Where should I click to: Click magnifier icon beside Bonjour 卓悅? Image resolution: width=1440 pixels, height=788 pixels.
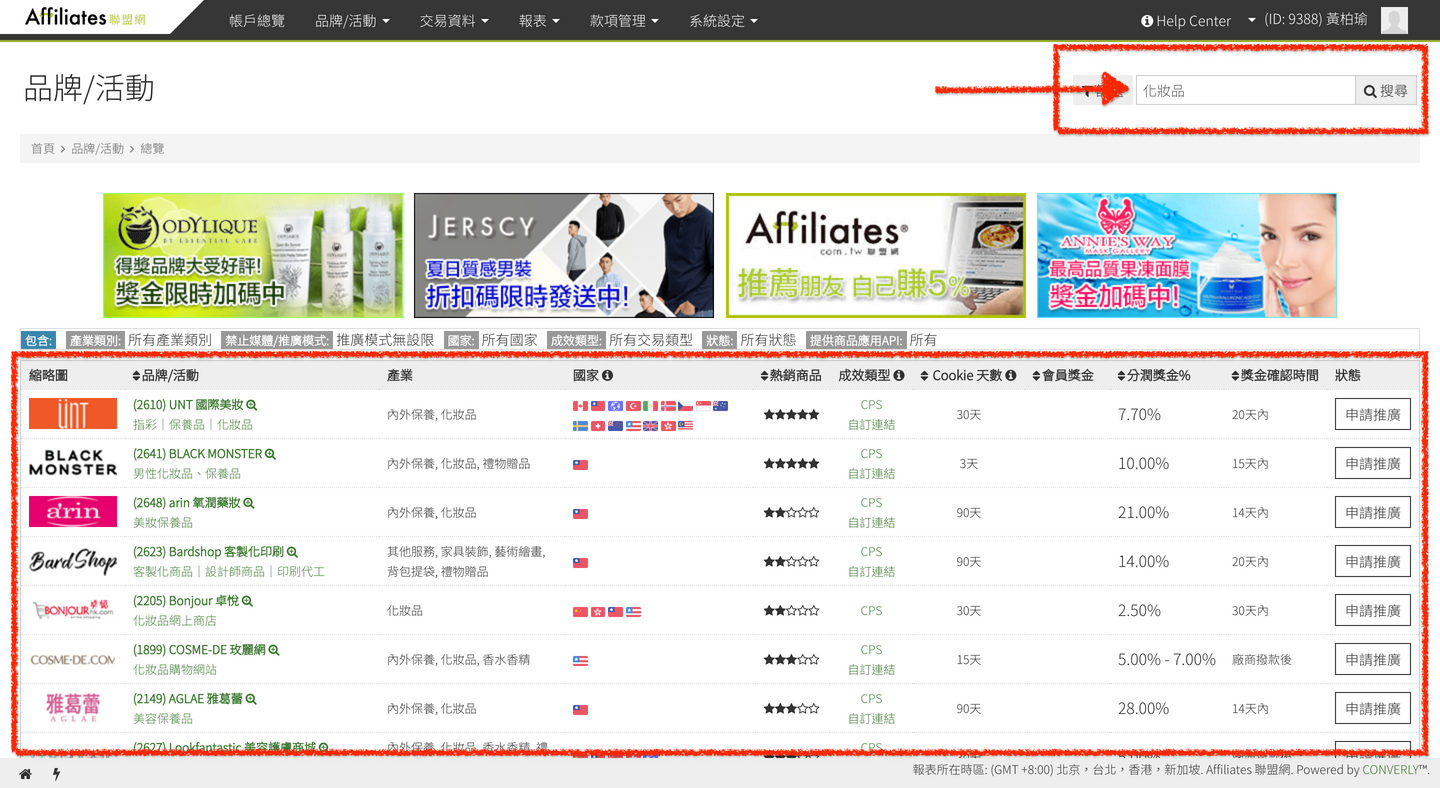[247, 601]
